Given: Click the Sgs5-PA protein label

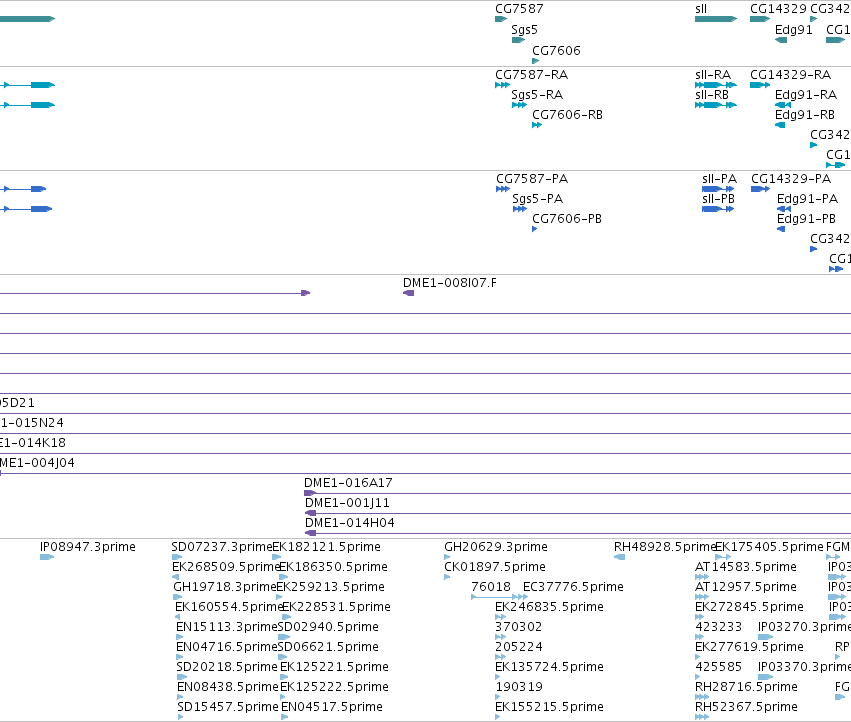Looking at the screenshot, I should coord(537,199).
